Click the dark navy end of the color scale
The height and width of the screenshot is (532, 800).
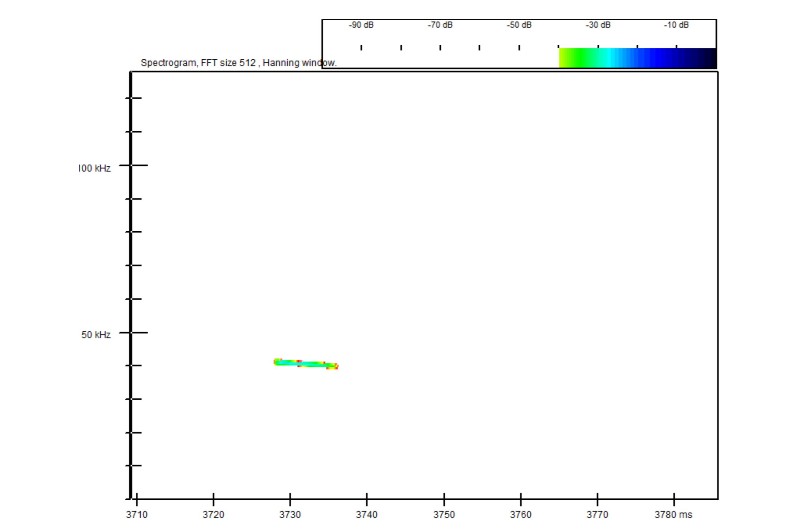coord(703,58)
